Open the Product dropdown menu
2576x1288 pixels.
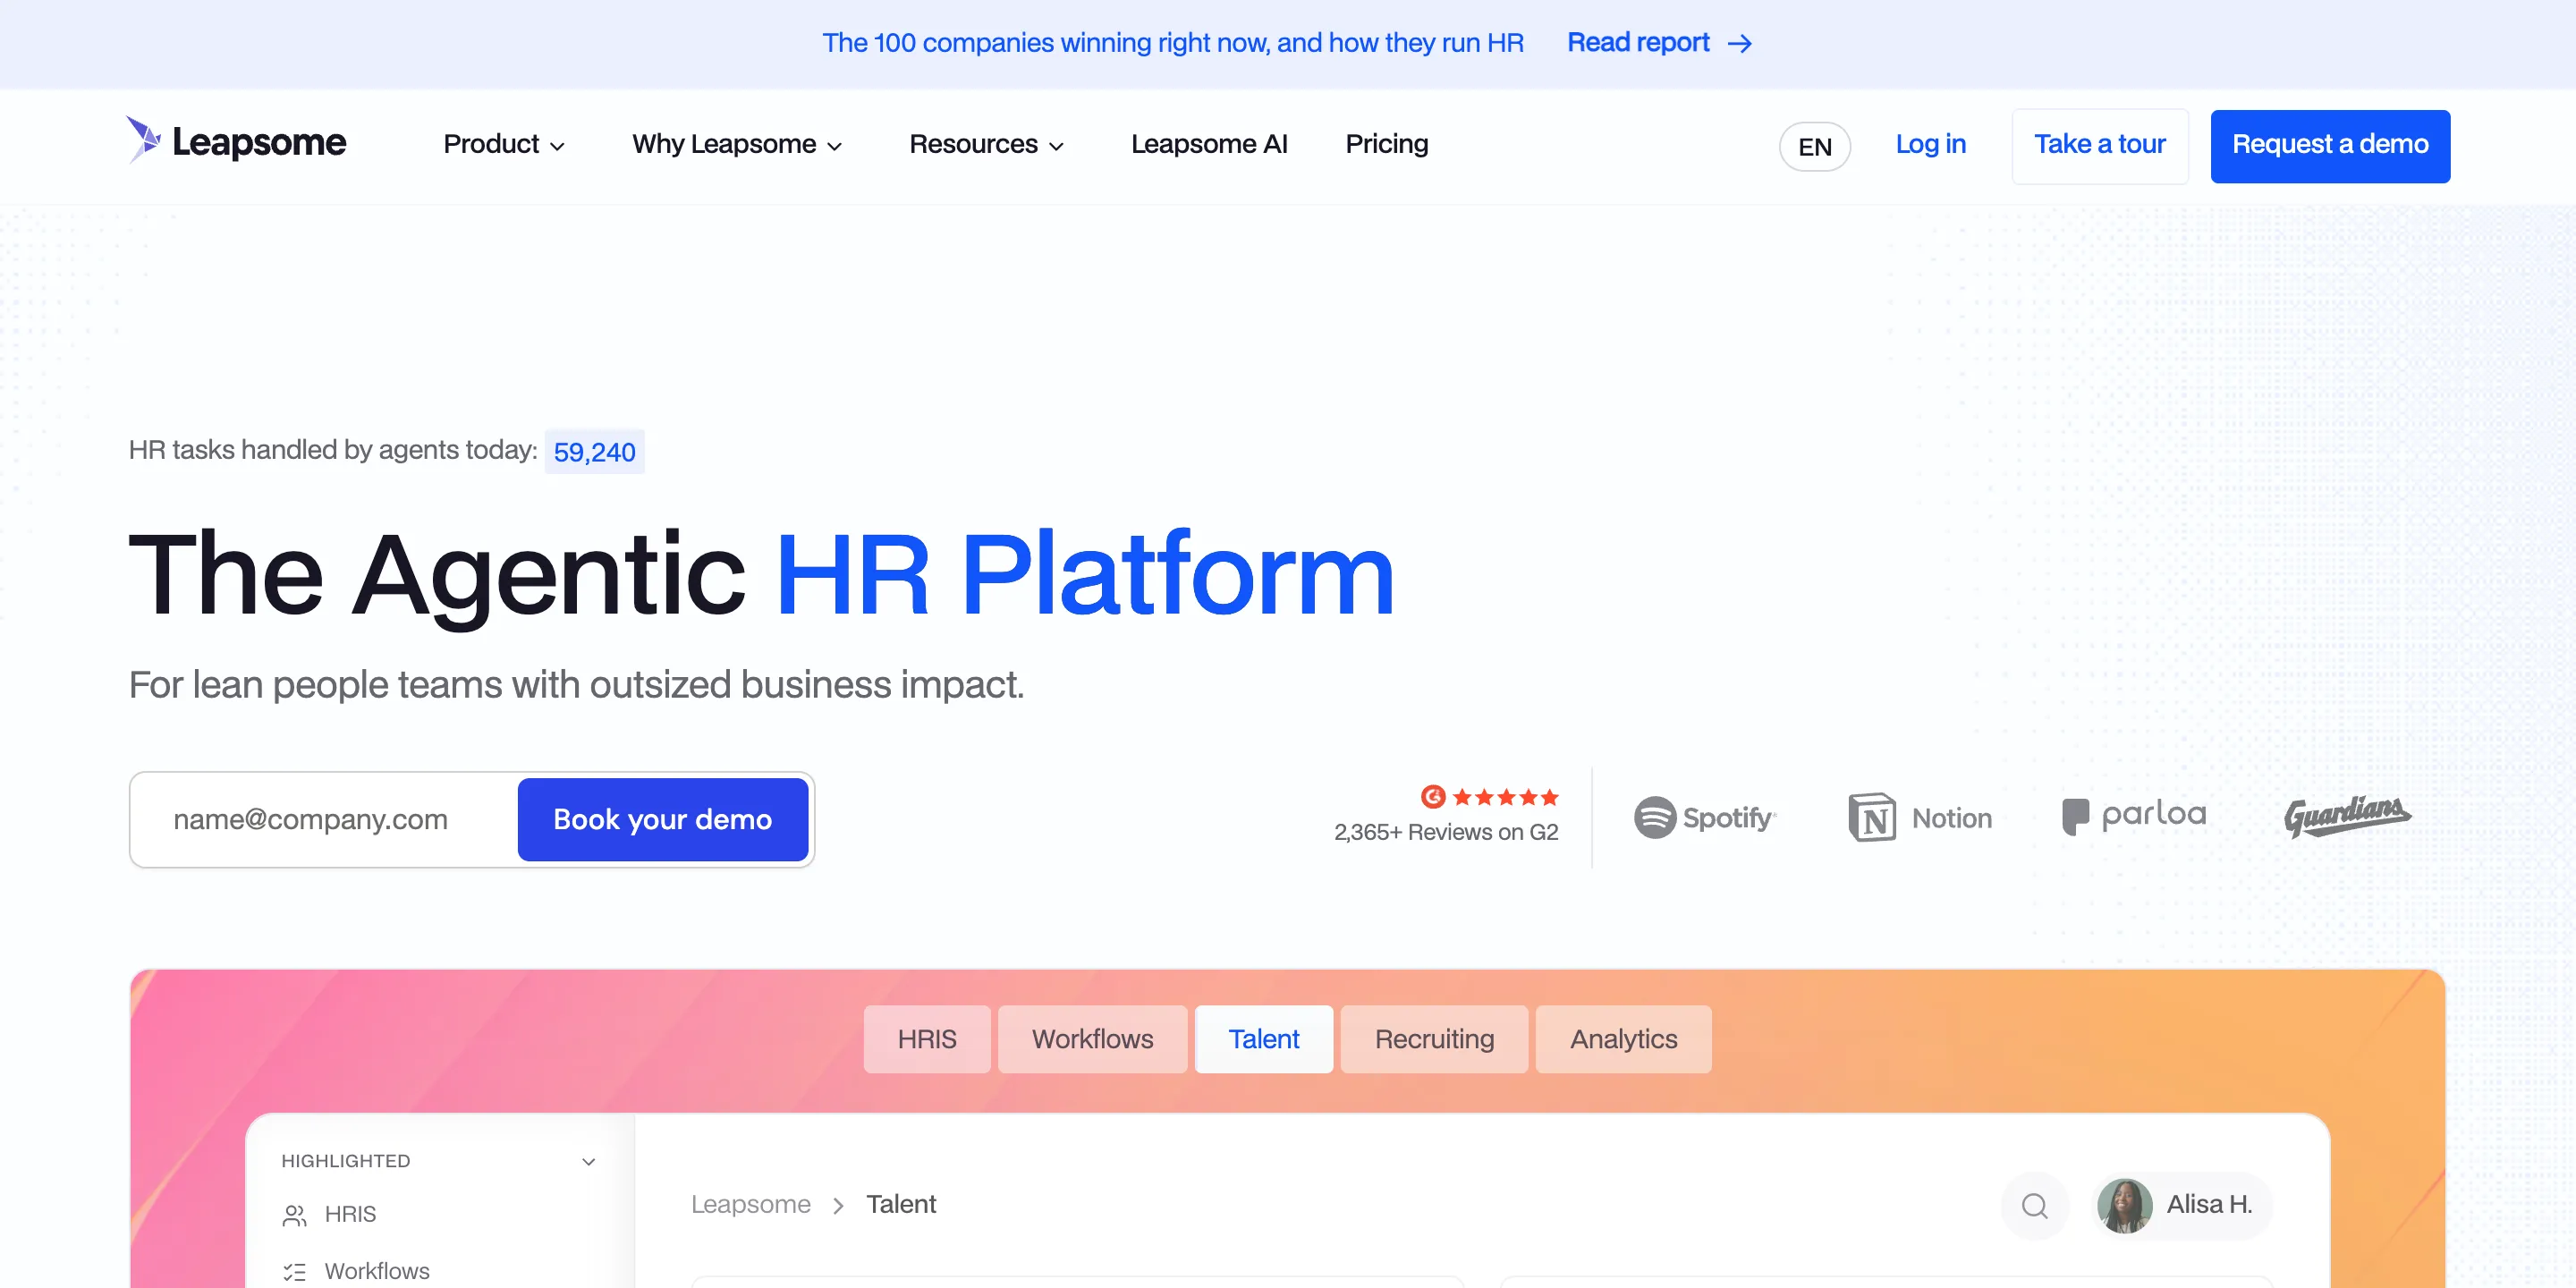(504, 144)
